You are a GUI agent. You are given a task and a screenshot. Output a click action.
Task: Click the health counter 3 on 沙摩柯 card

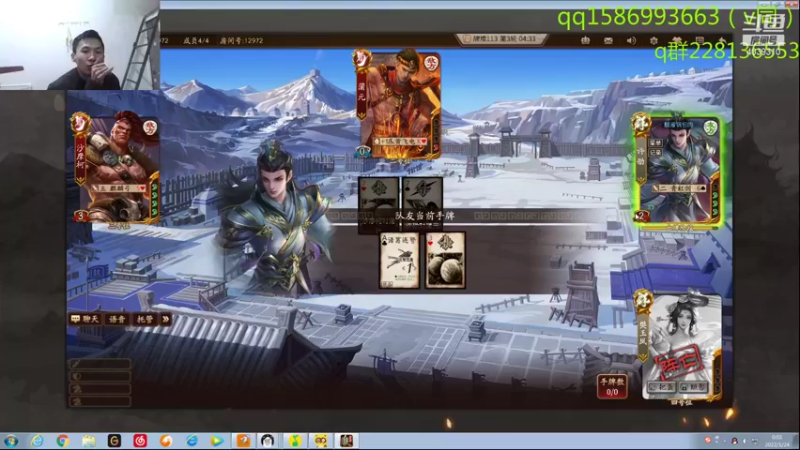pyautogui.click(x=81, y=216)
